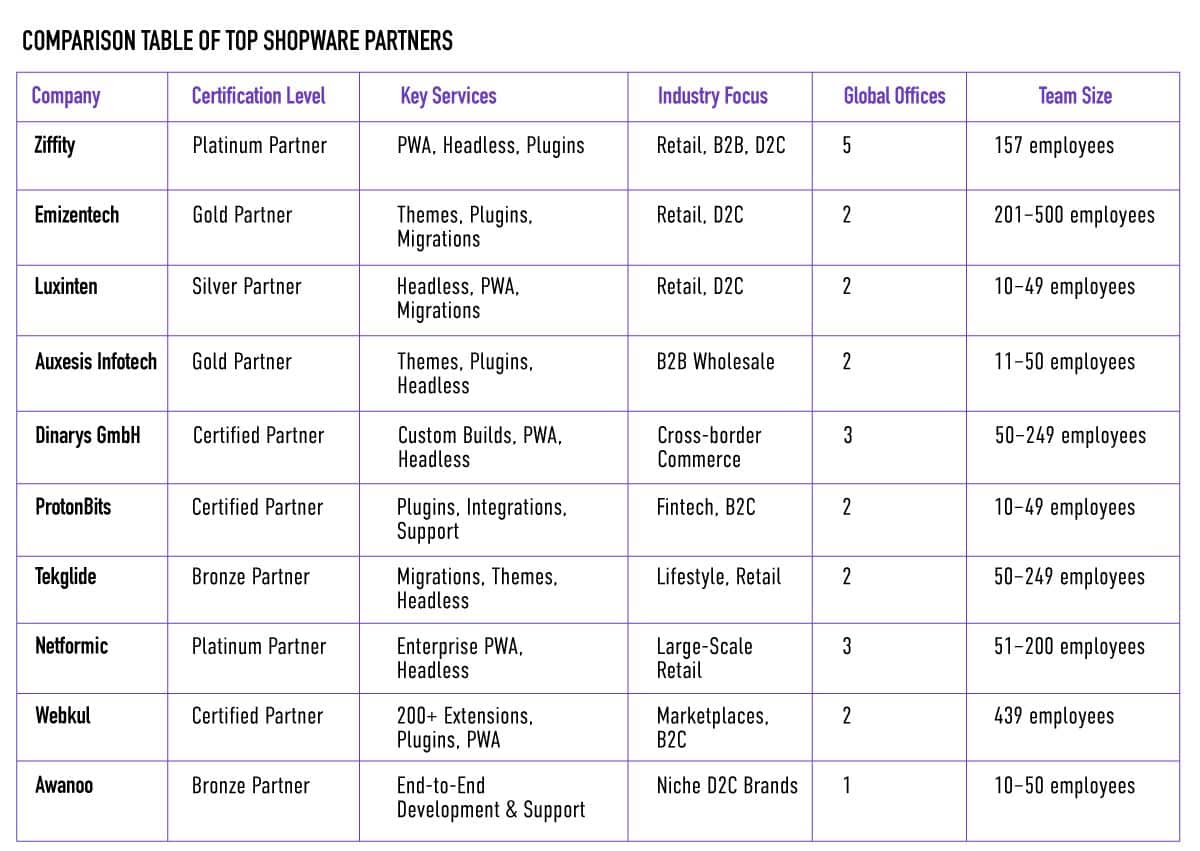Viewport: 1200px width, 851px height.
Task: Click the Team Size column header
Action: (x=1075, y=96)
